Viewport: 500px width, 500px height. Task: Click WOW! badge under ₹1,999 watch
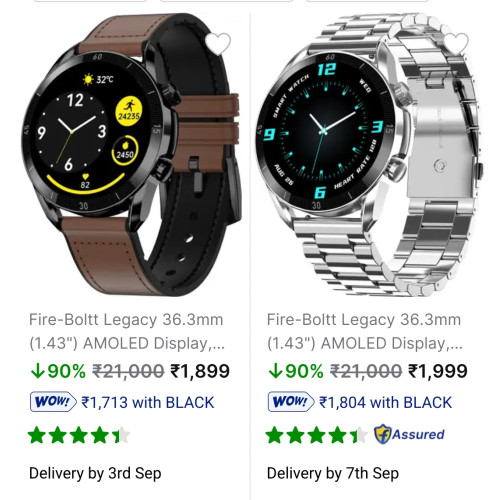pos(291,402)
